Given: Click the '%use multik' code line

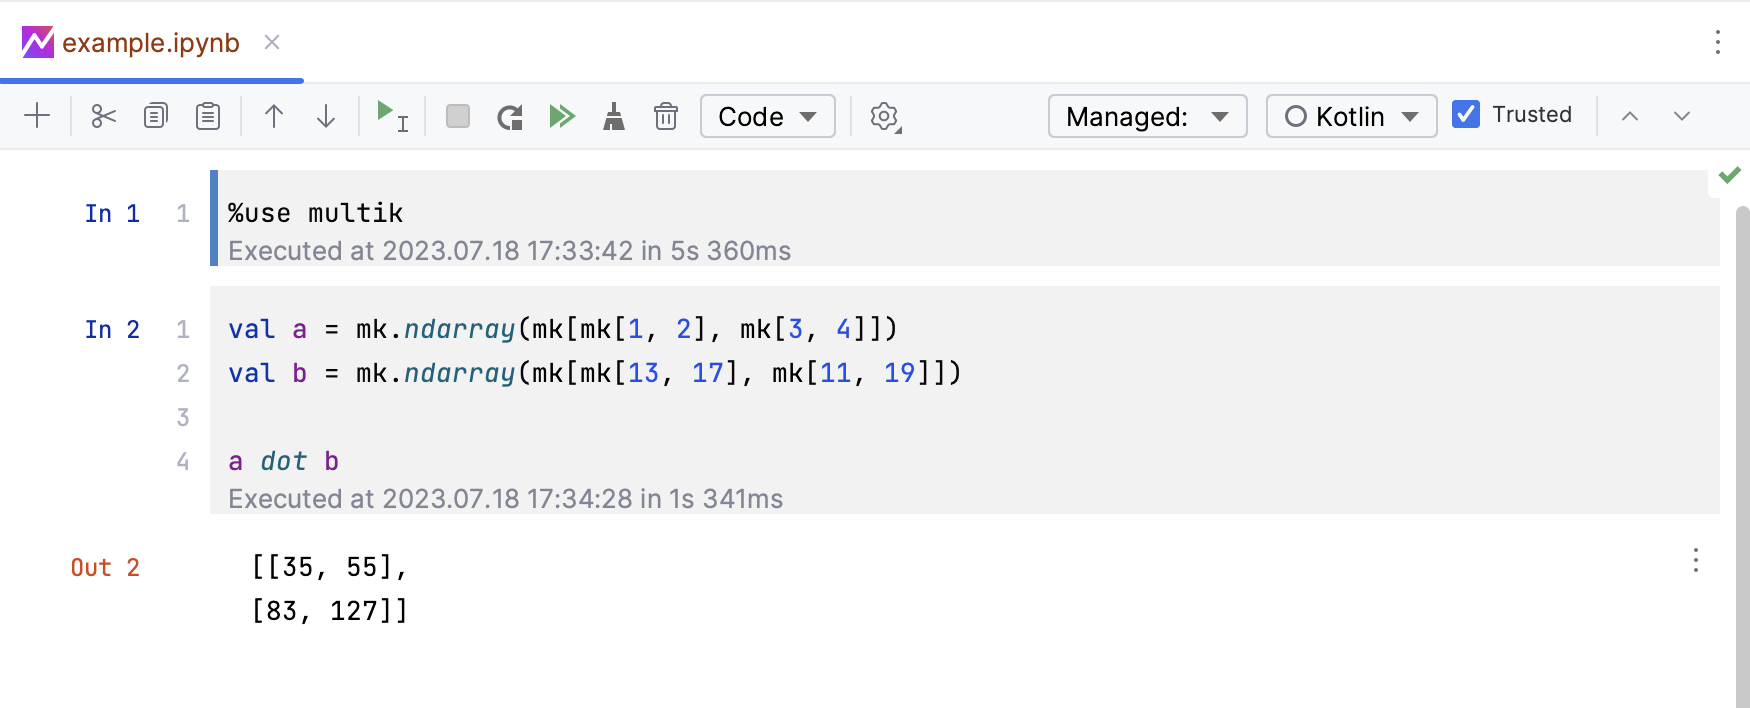Looking at the screenshot, I should coord(315,213).
